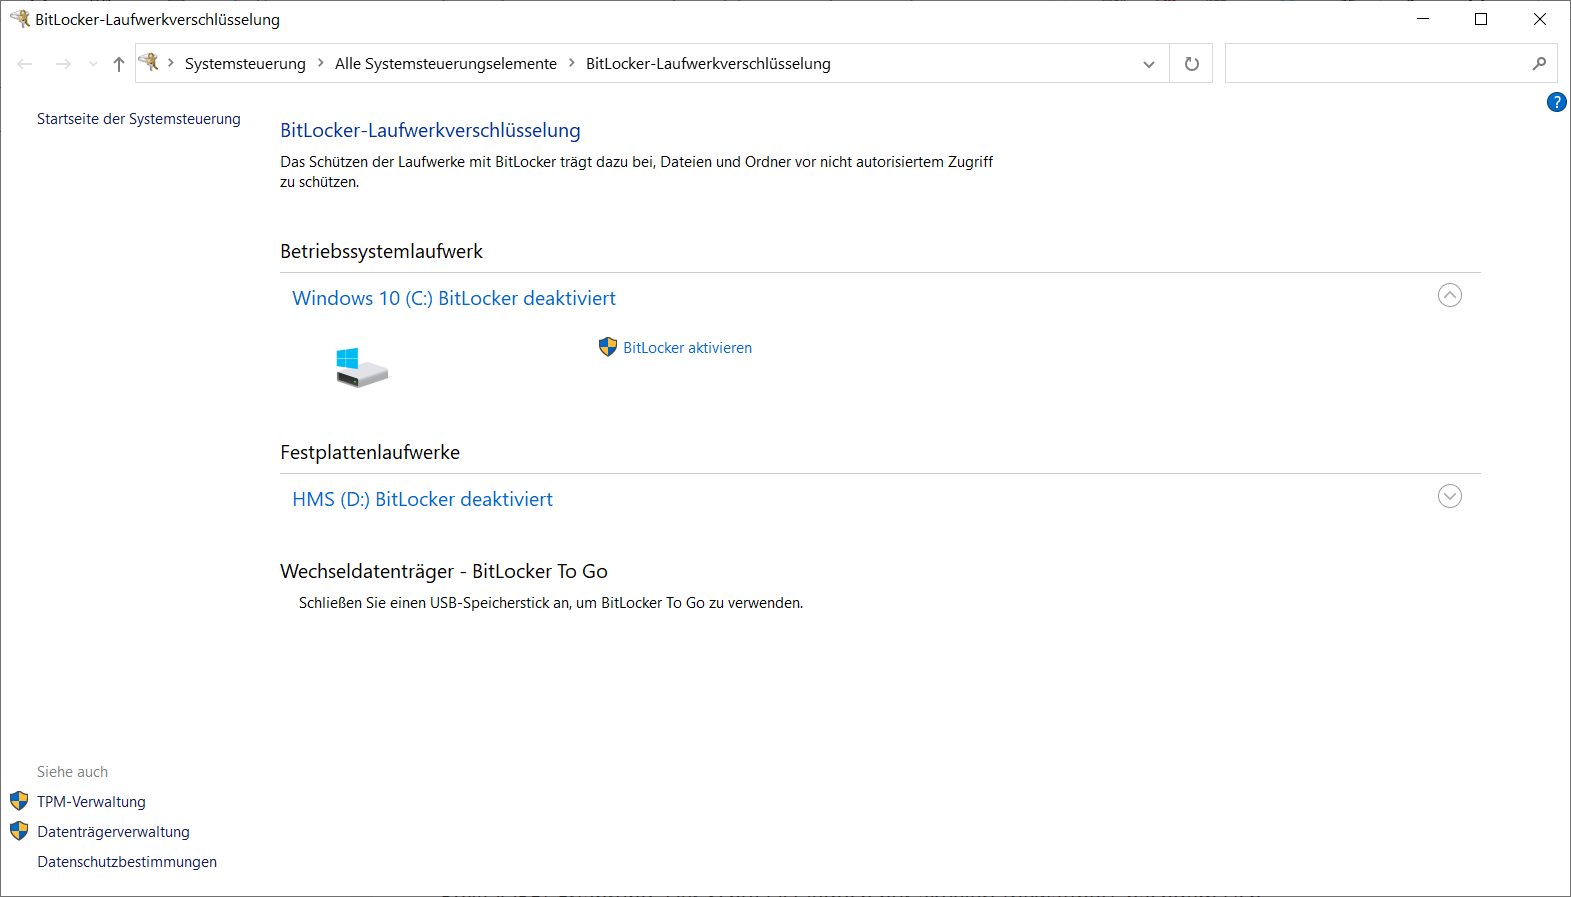Click the shield icon beside Datenträgerverwaltung
Image resolution: width=1571 pixels, height=897 pixels.
point(19,831)
